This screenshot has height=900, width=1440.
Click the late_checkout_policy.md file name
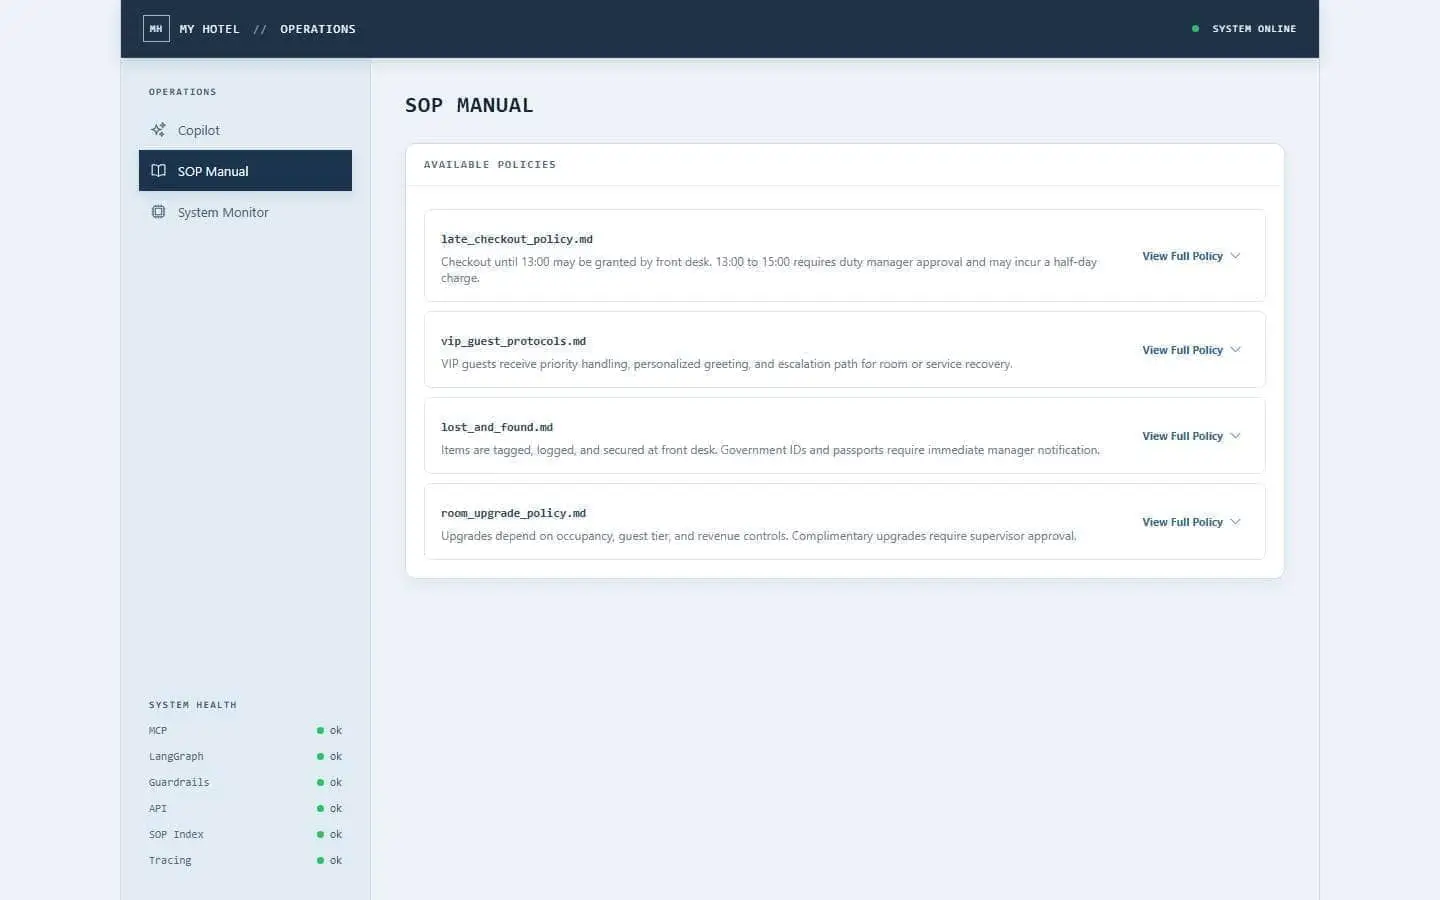point(517,239)
